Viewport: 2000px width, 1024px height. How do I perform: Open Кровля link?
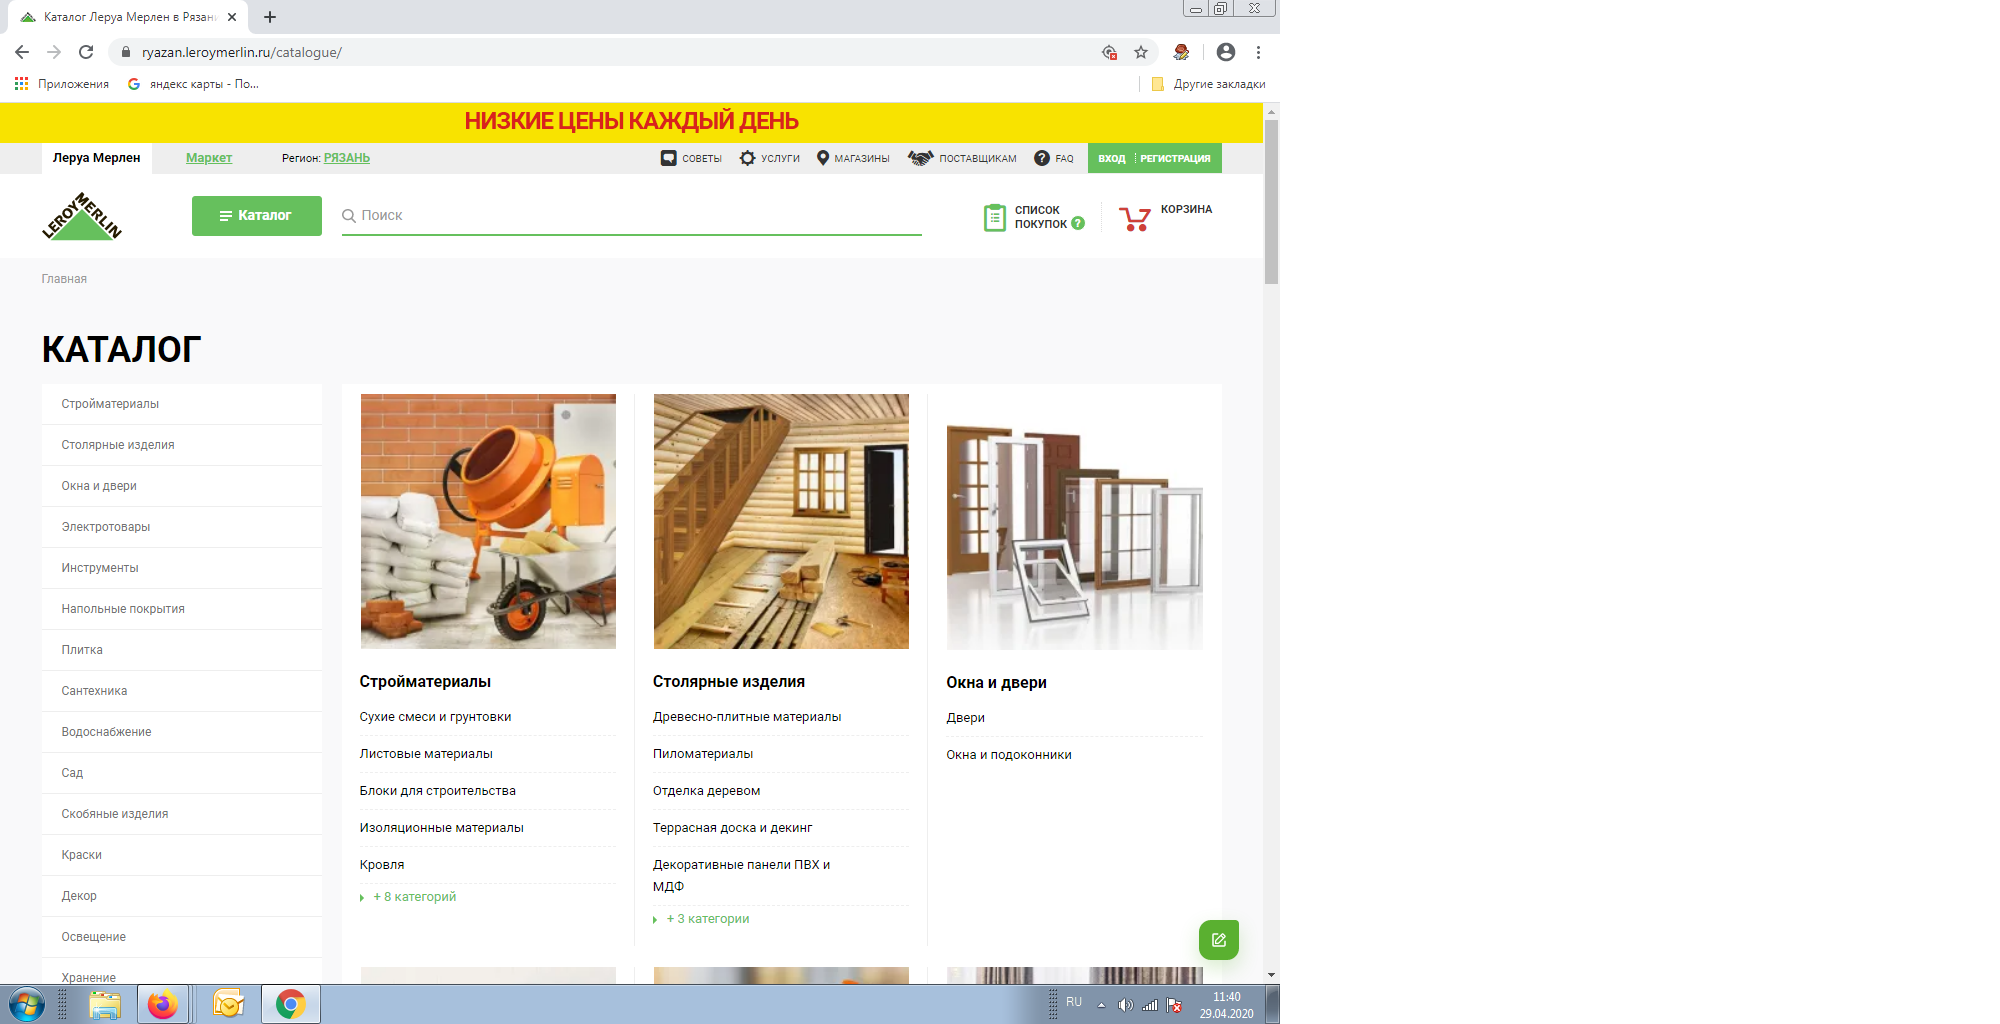pyautogui.click(x=382, y=865)
